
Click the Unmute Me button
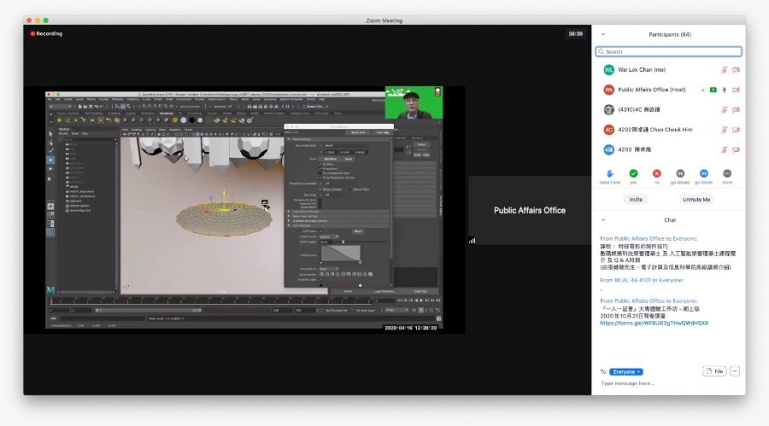point(696,200)
